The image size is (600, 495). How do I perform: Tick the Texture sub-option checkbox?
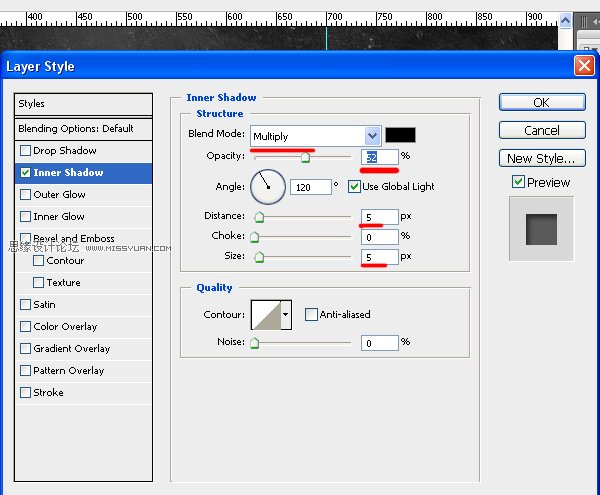pyautogui.click(x=38, y=283)
